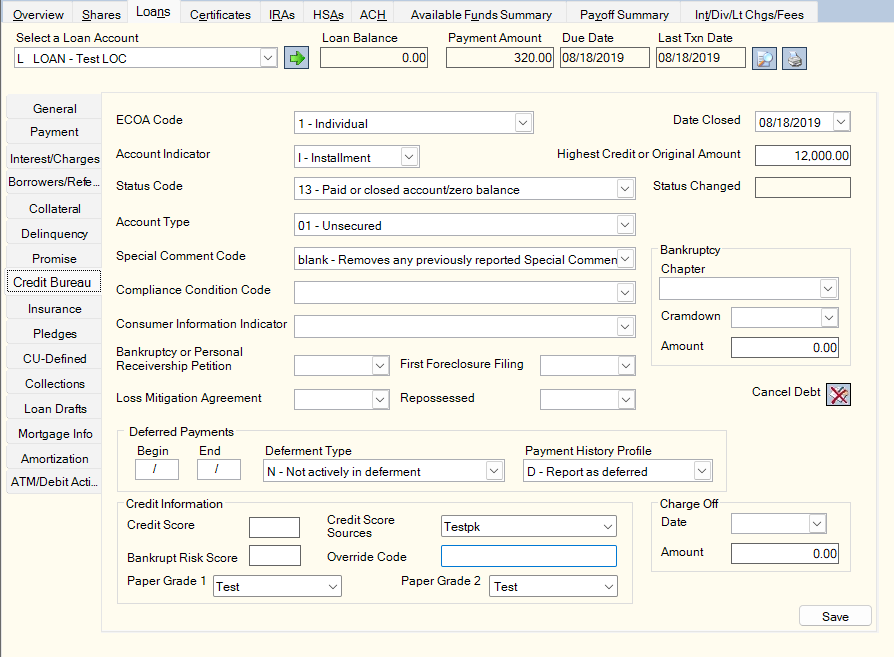Open the Compliance Condition Code dropdown
This screenshot has width=894, height=657.
625,293
